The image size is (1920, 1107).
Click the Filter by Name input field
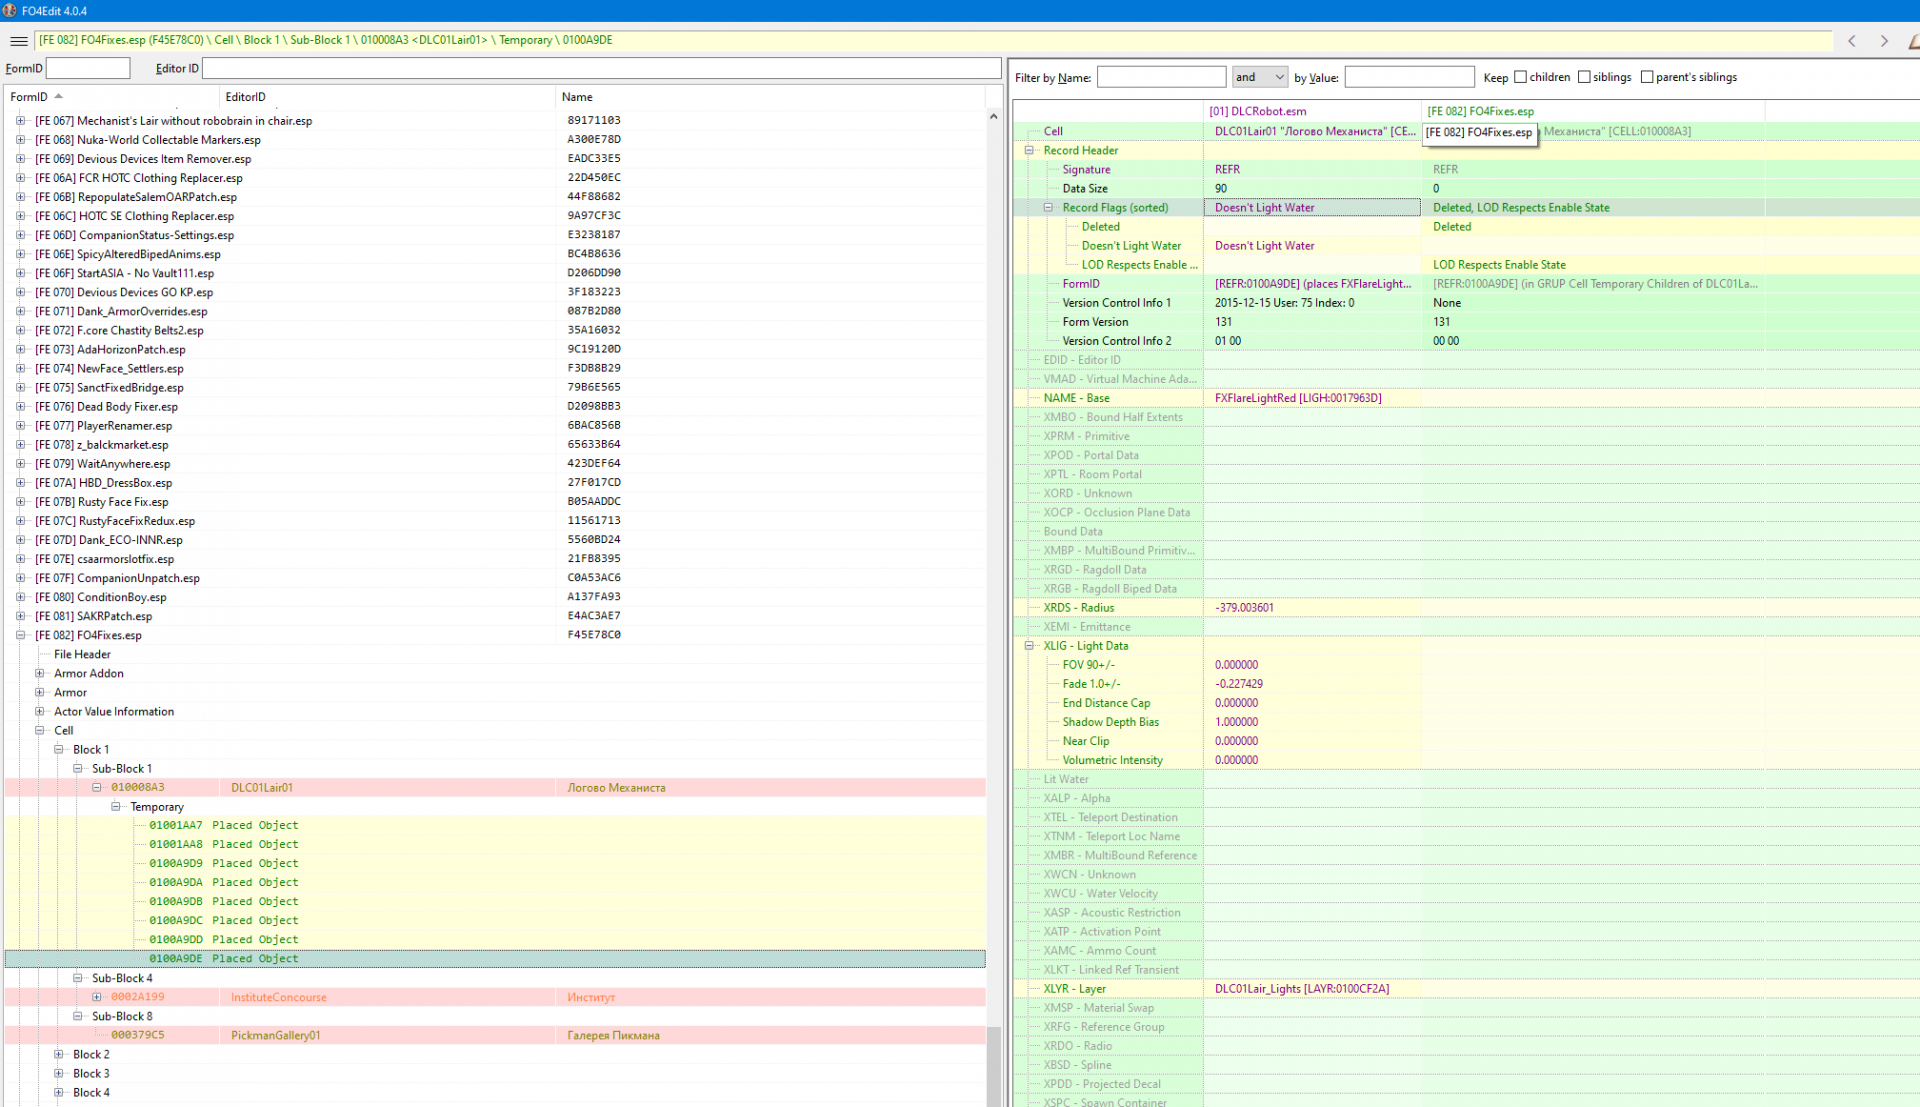(1161, 77)
